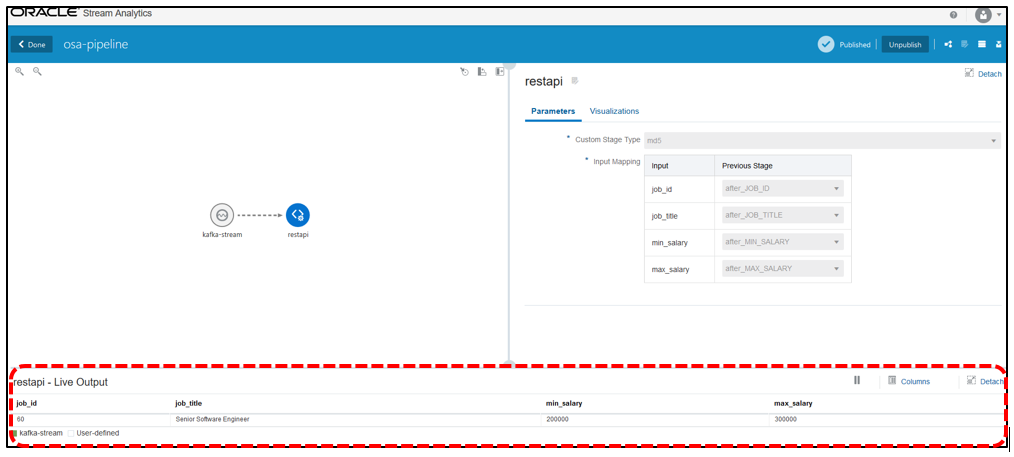Open the user menu dropdown arrow
This screenshot has width=1014, height=457.
tap(999, 15)
